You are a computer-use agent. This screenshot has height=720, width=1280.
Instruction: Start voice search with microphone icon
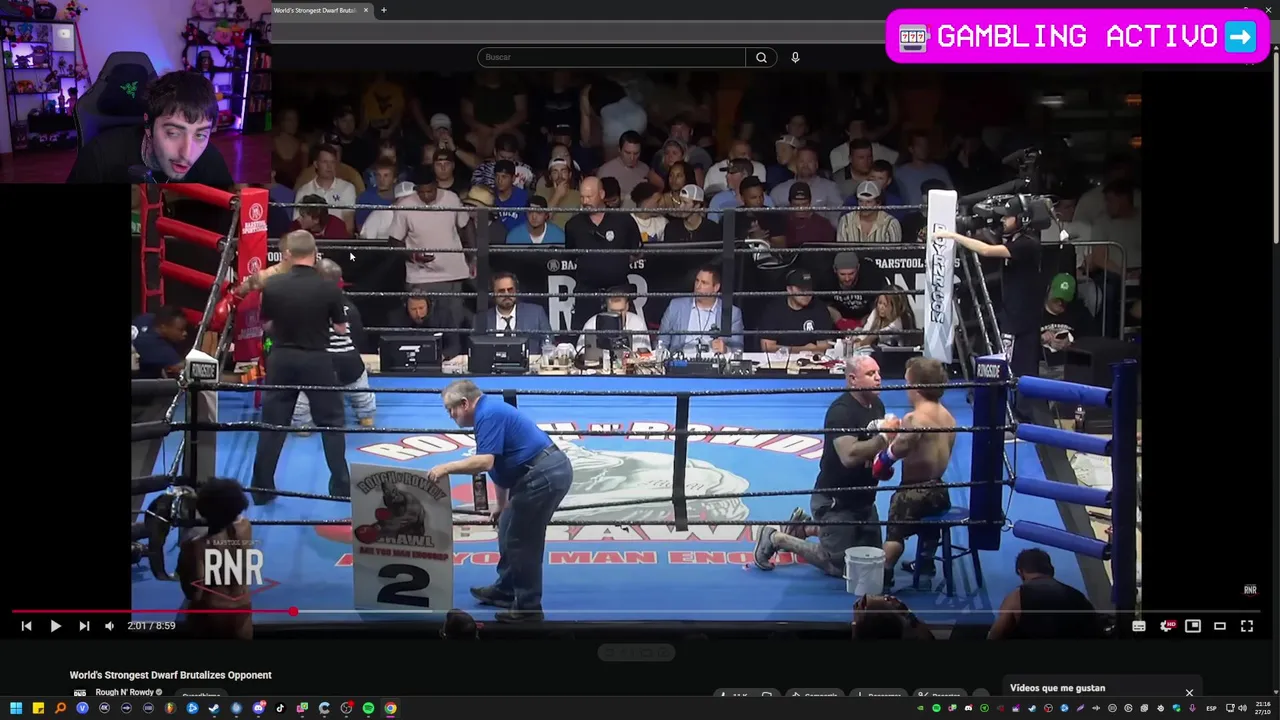[795, 57]
